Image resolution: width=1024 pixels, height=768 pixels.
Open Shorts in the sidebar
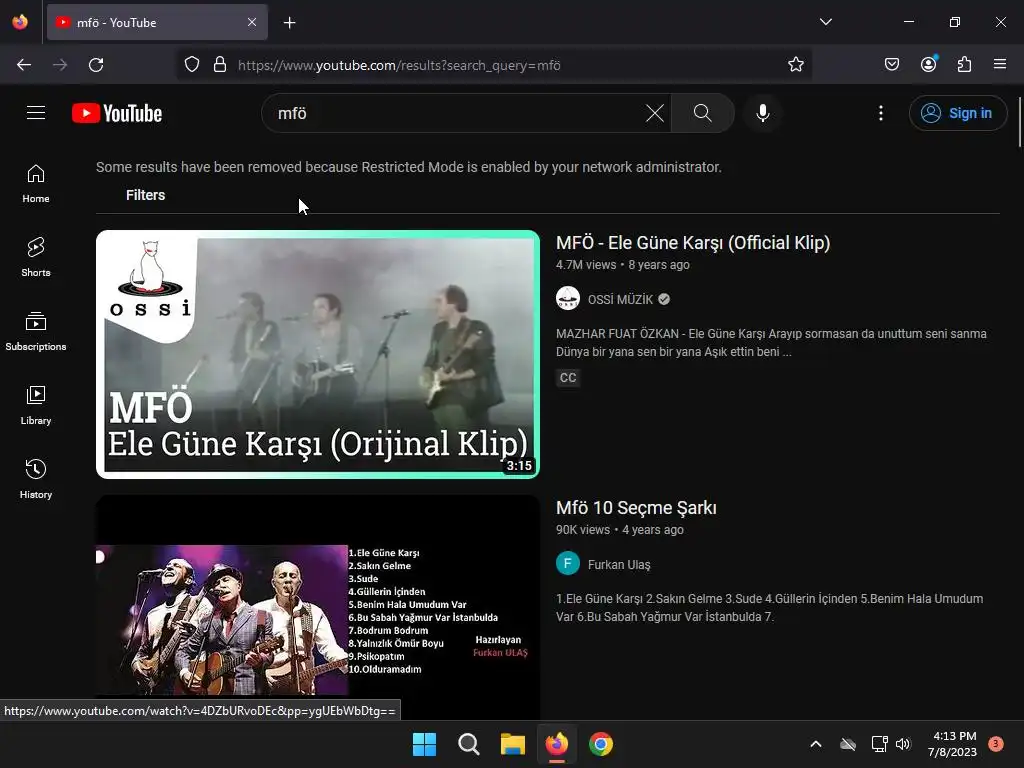[x=36, y=257]
